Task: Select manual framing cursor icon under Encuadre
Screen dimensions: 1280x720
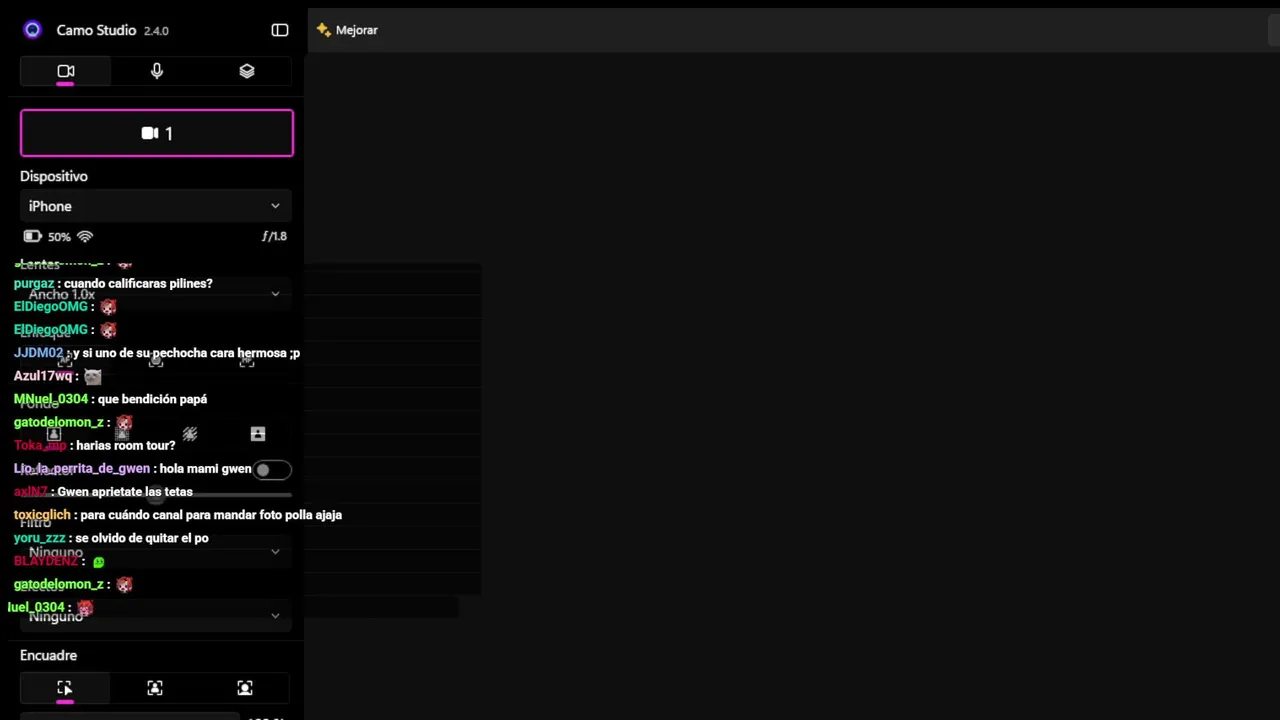Action: click(x=65, y=688)
